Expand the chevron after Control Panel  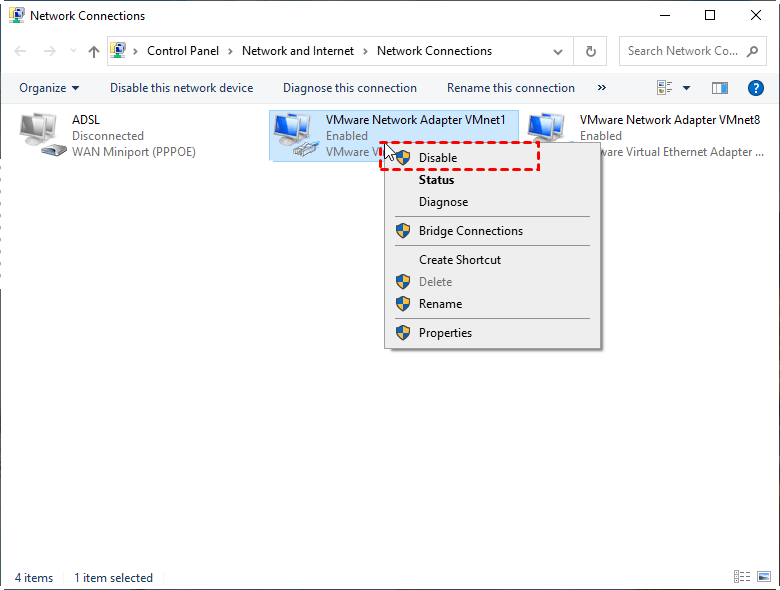pos(230,51)
